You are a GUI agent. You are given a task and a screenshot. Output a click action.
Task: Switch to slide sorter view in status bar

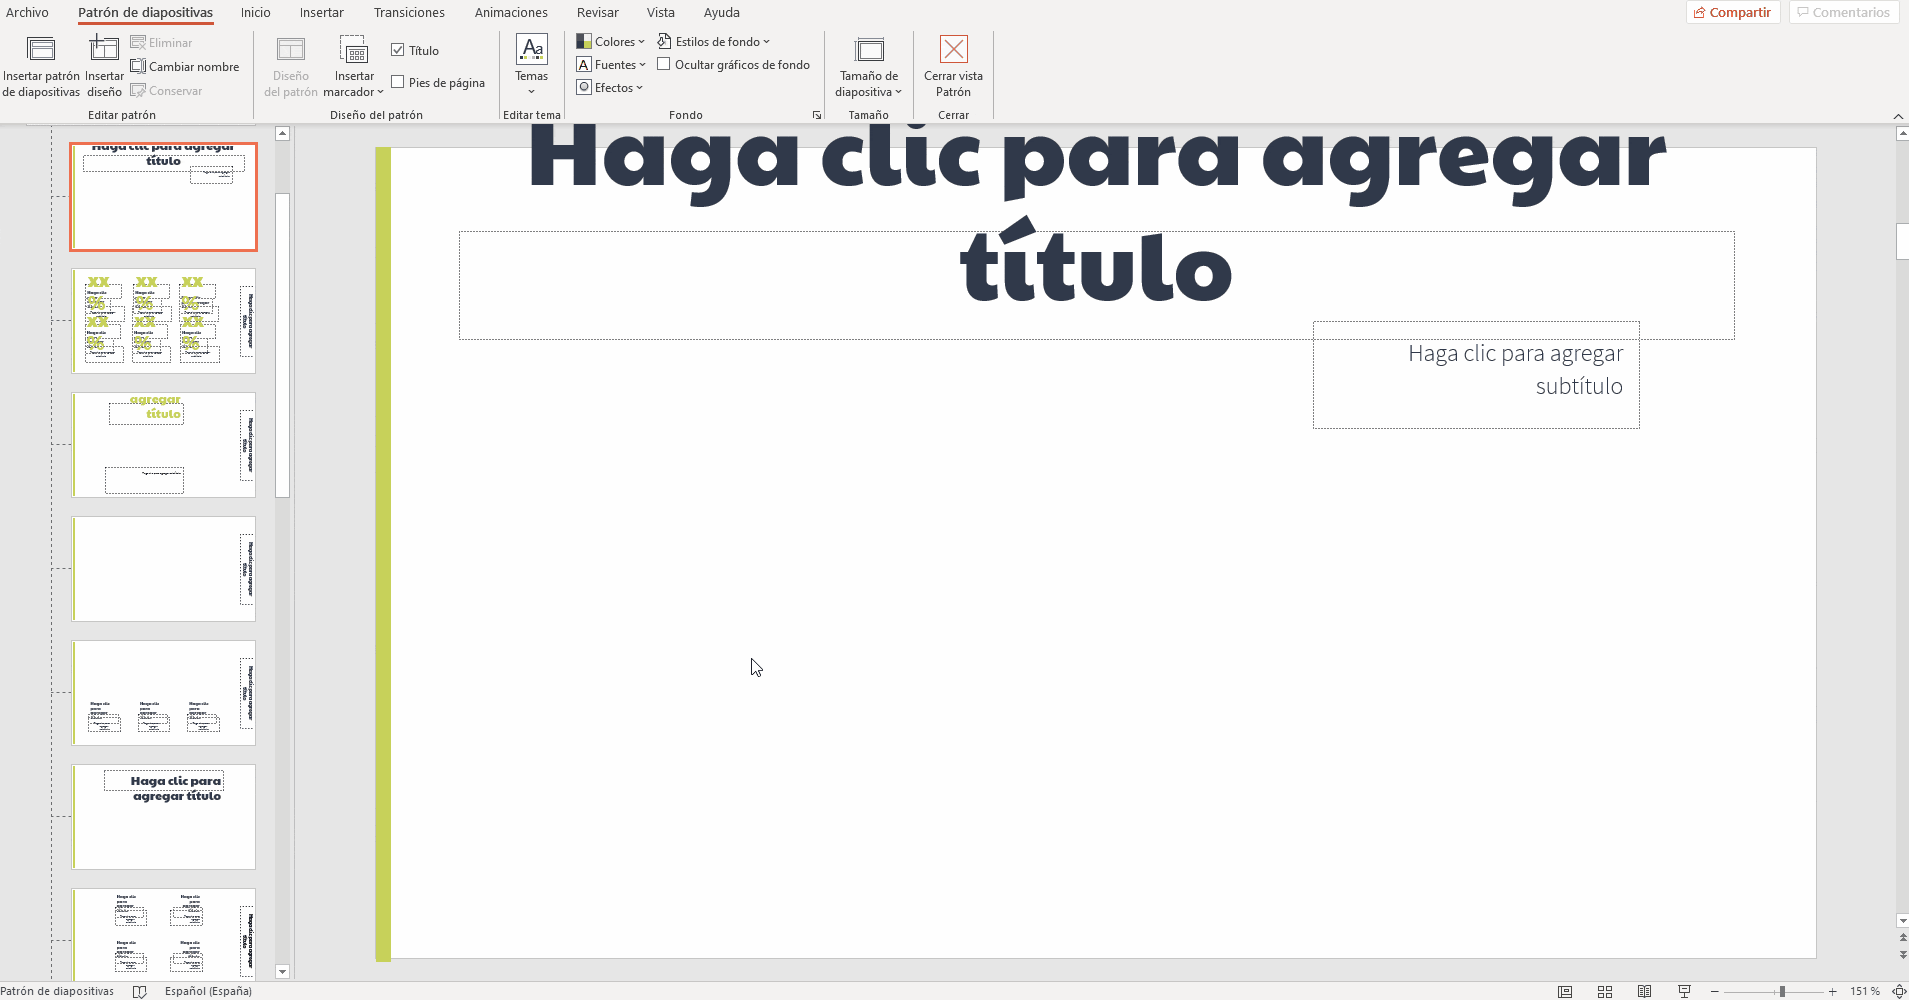[x=1605, y=991]
